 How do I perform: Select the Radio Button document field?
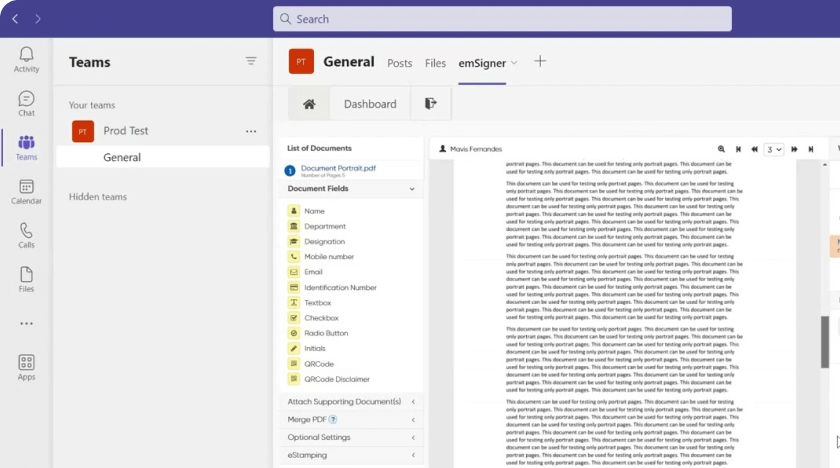tap(326, 333)
